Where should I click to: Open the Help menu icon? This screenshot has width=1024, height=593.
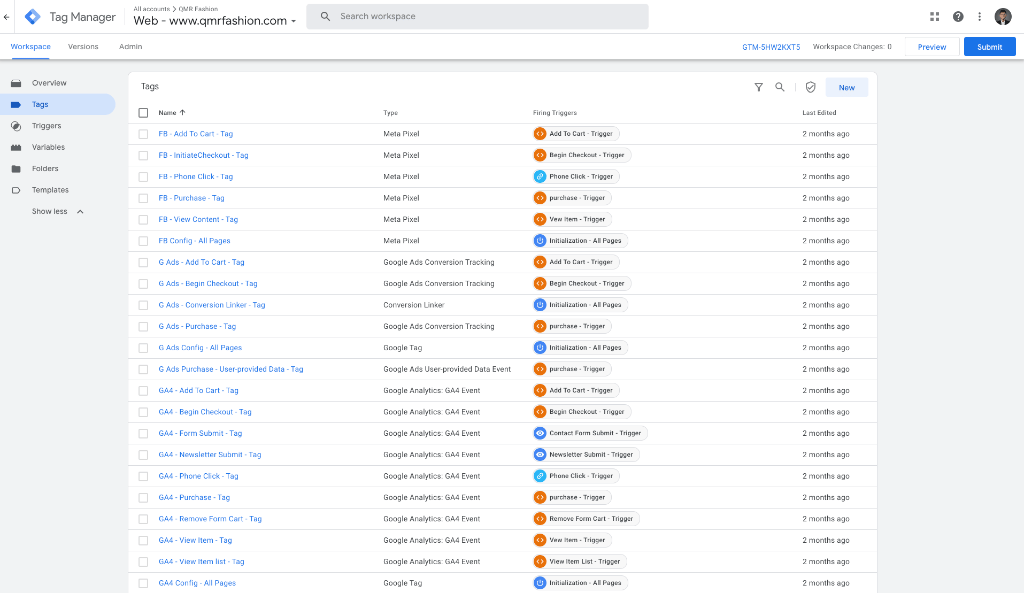tap(958, 17)
